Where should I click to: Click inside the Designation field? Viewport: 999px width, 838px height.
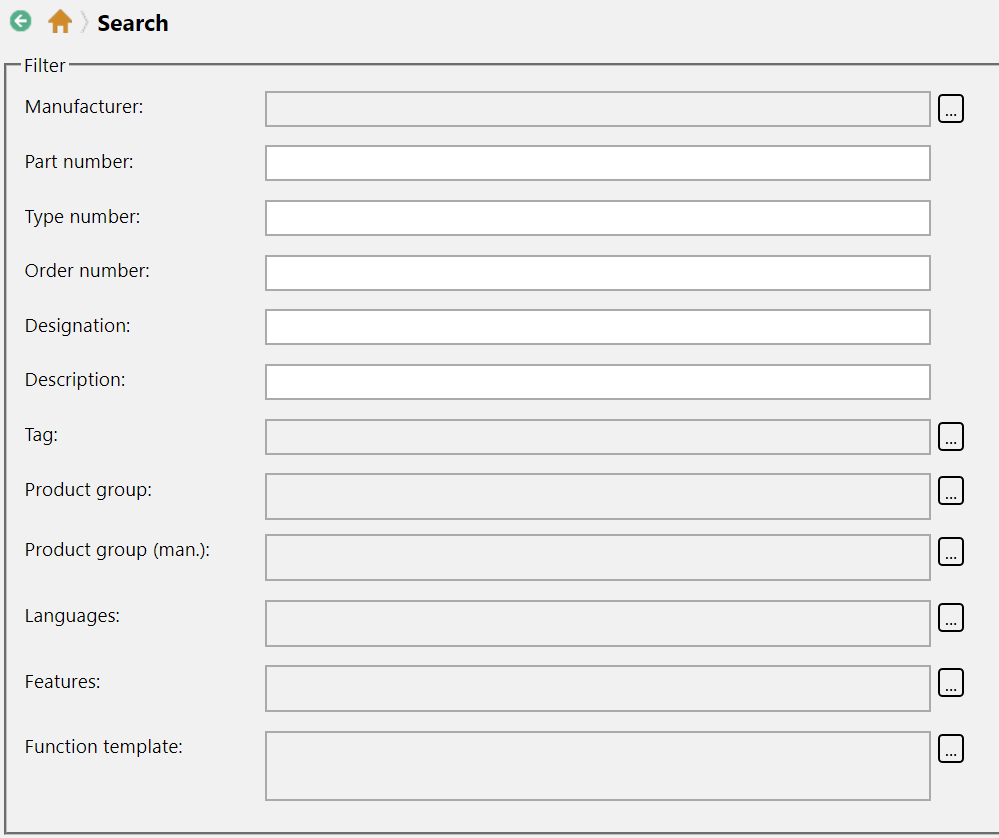point(596,326)
